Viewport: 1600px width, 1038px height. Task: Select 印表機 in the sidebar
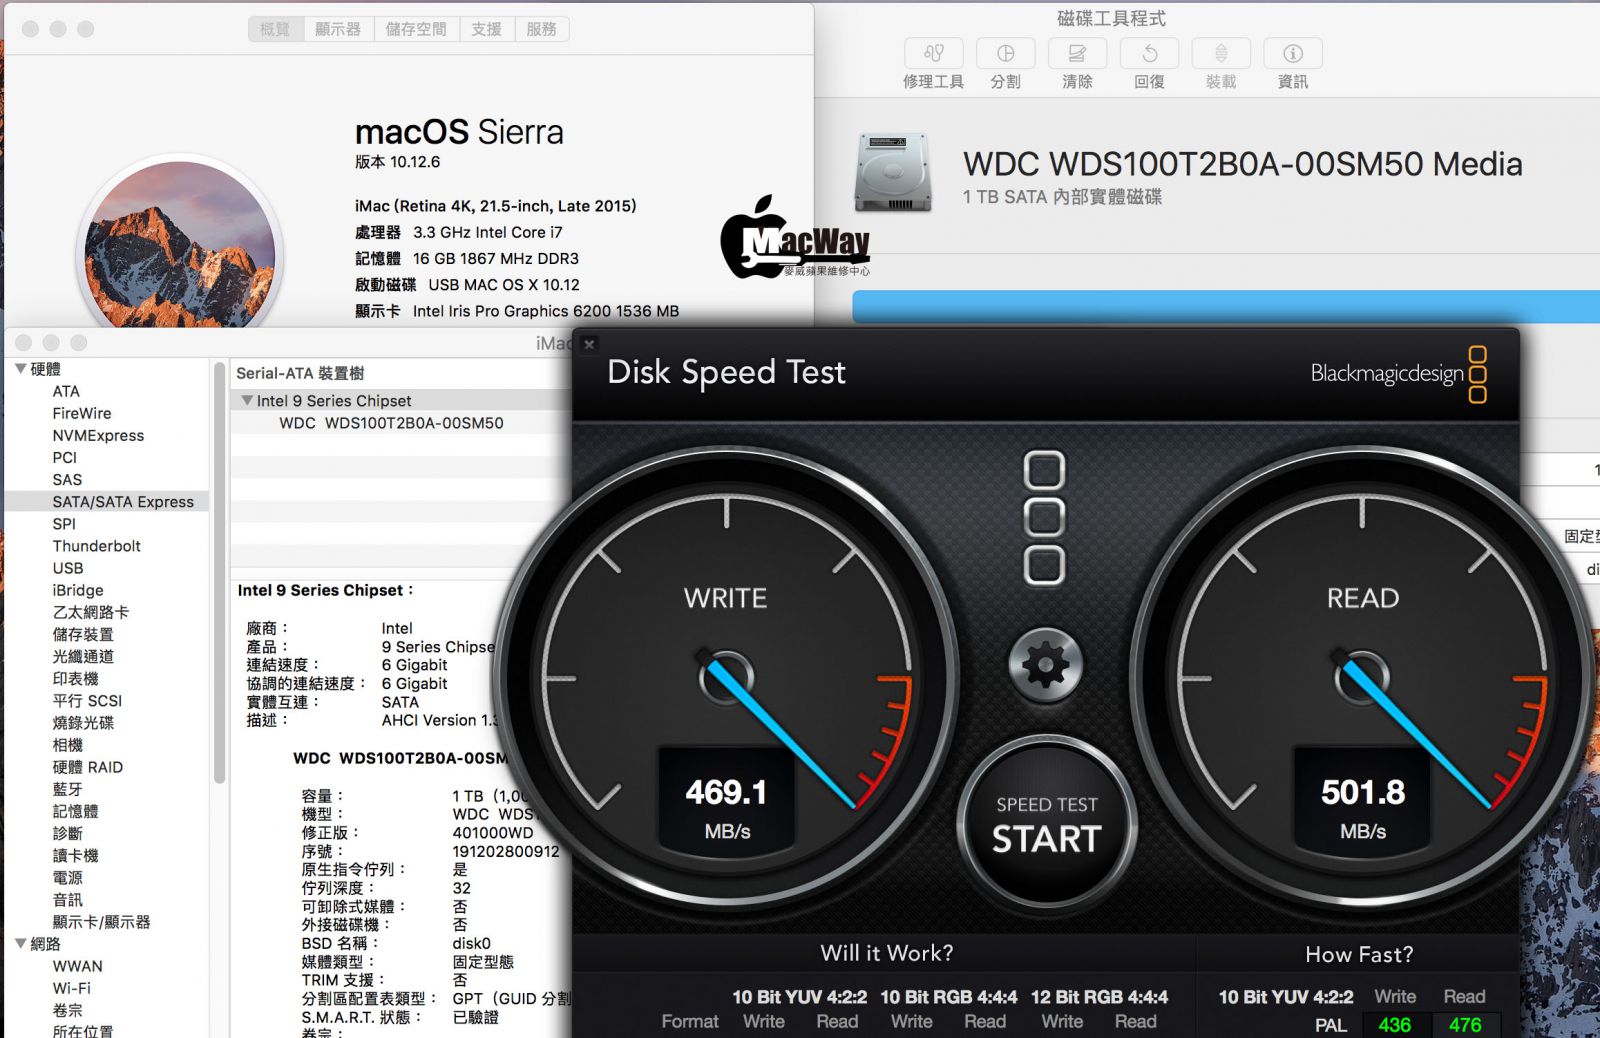click(x=75, y=678)
